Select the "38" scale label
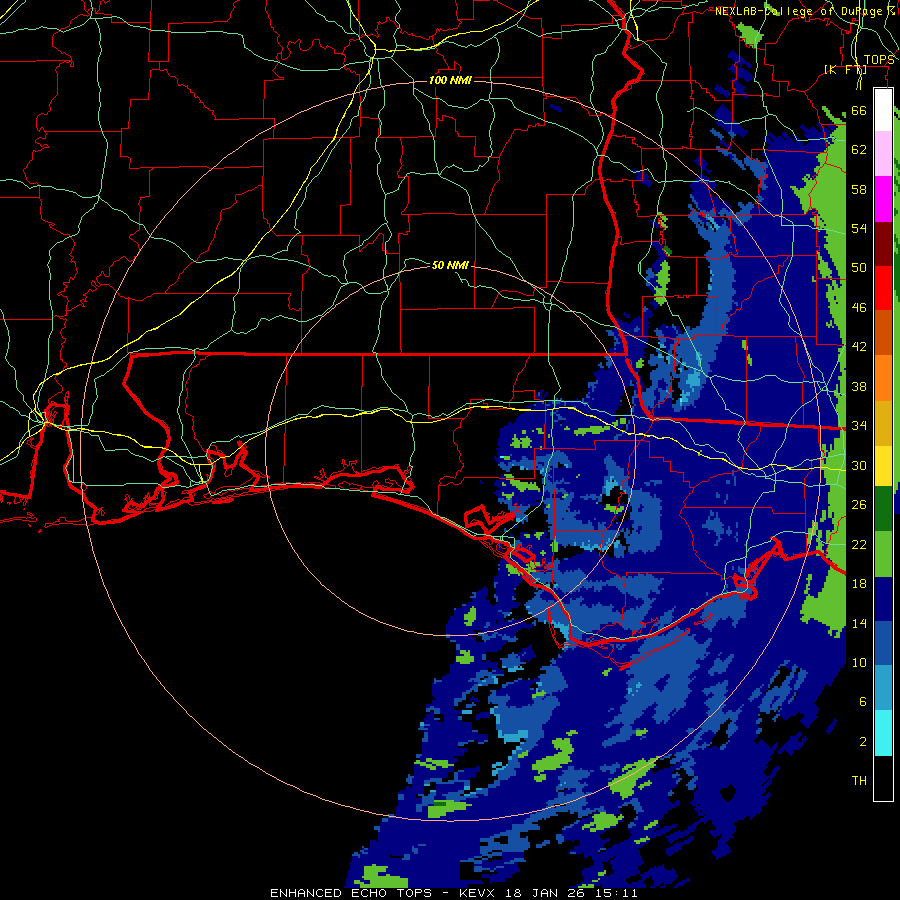900x900 pixels. 859,386
